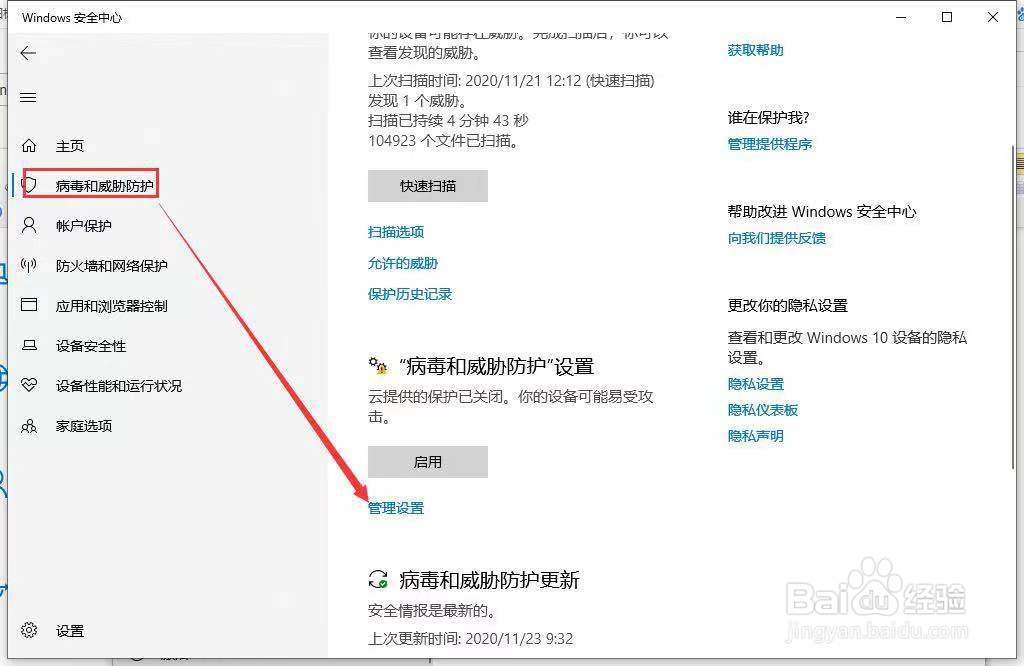
Task: Click the person icon for 帐户保护
Action: coord(29,225)
